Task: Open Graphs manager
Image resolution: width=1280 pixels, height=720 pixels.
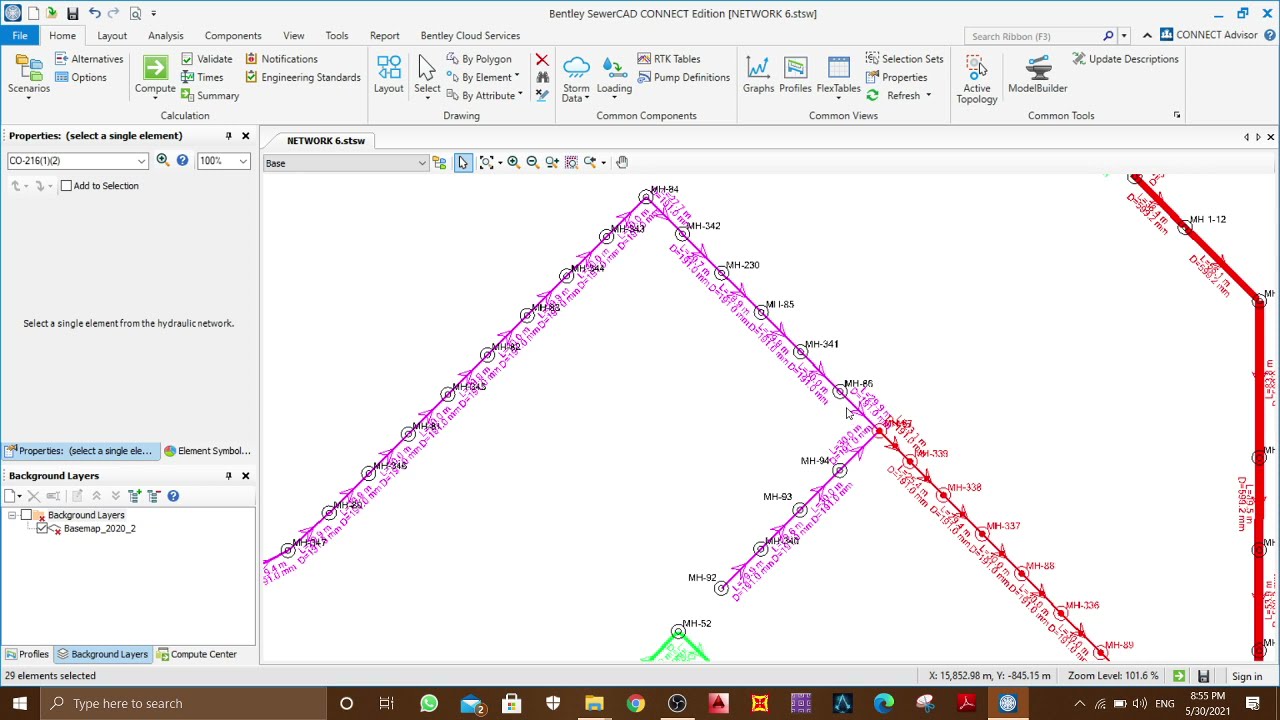Action: [758, 76]
